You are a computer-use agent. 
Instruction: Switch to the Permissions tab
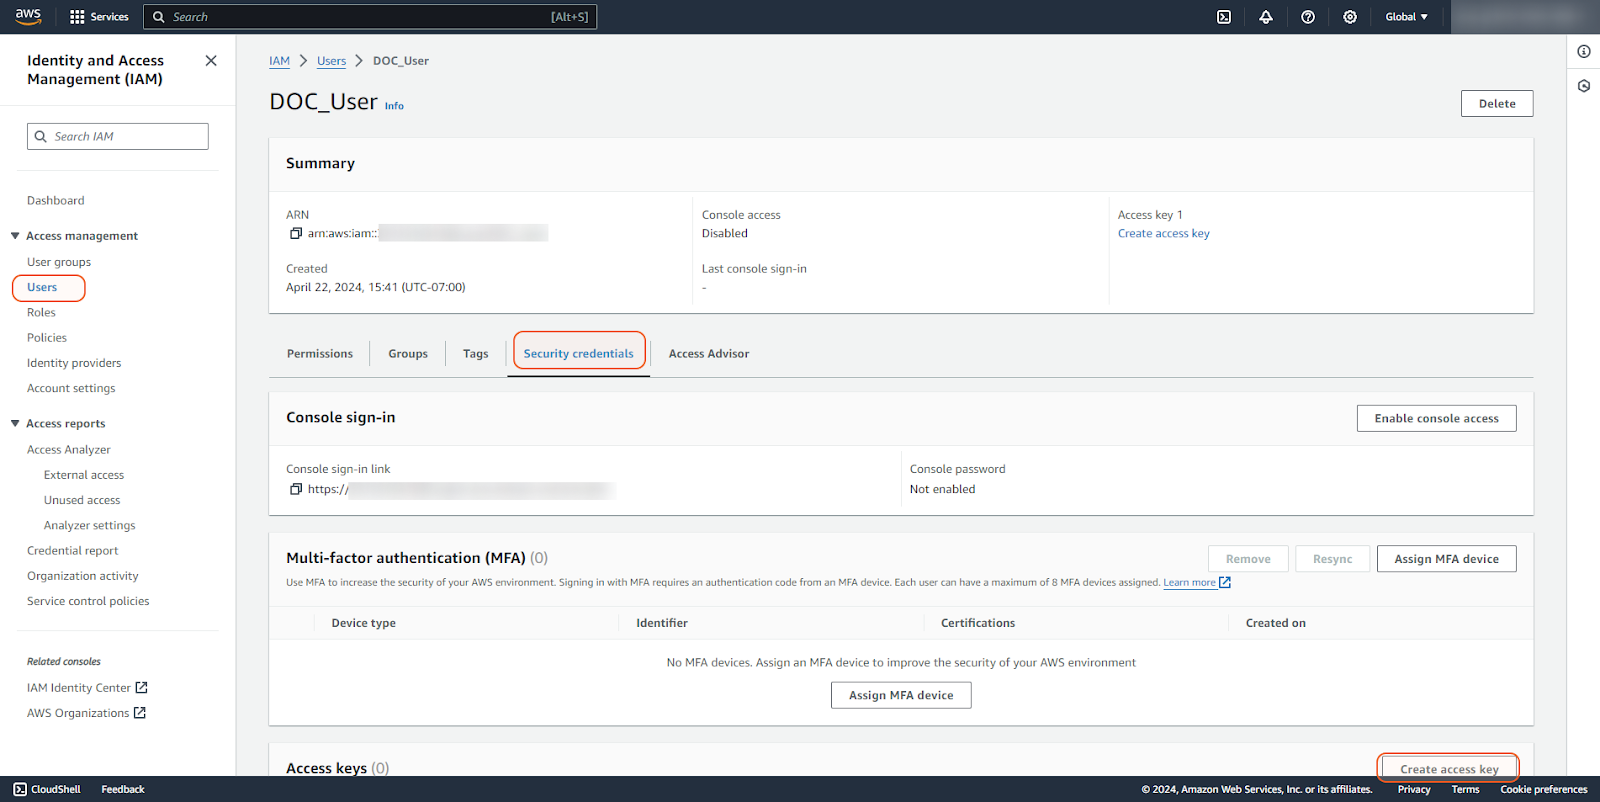click(319, 354)
